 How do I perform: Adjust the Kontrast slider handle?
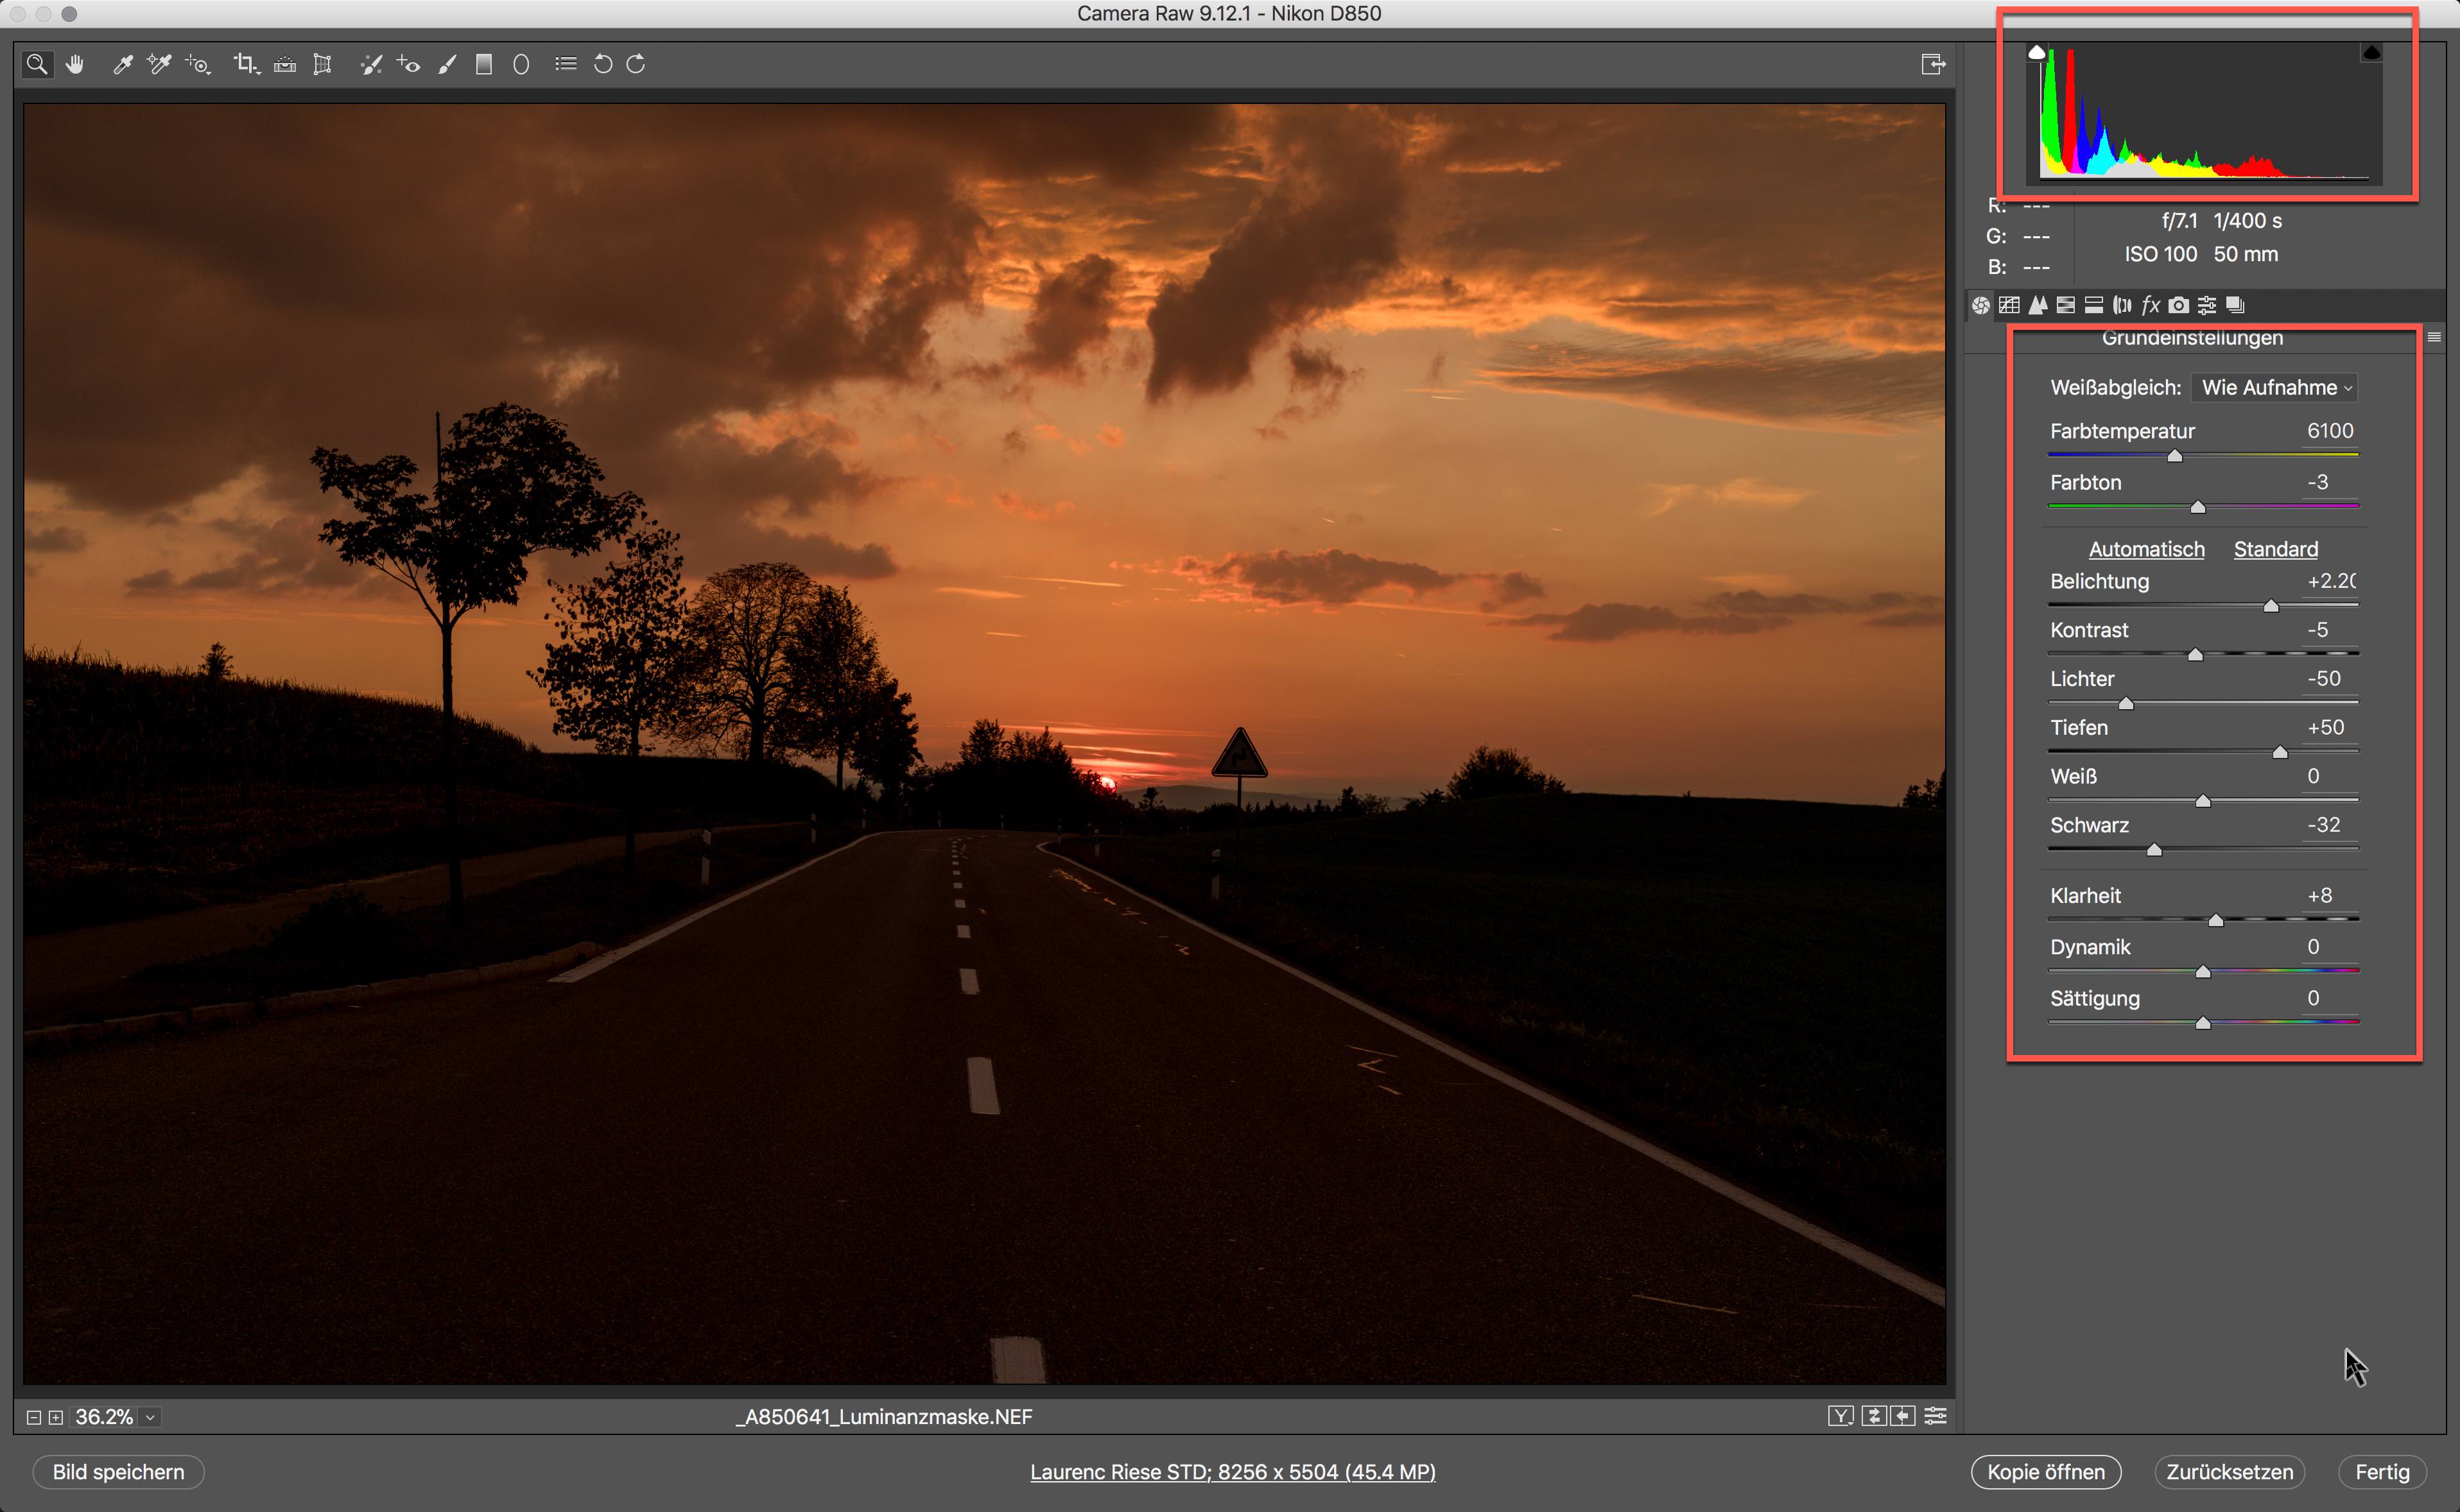[2195, 655]
